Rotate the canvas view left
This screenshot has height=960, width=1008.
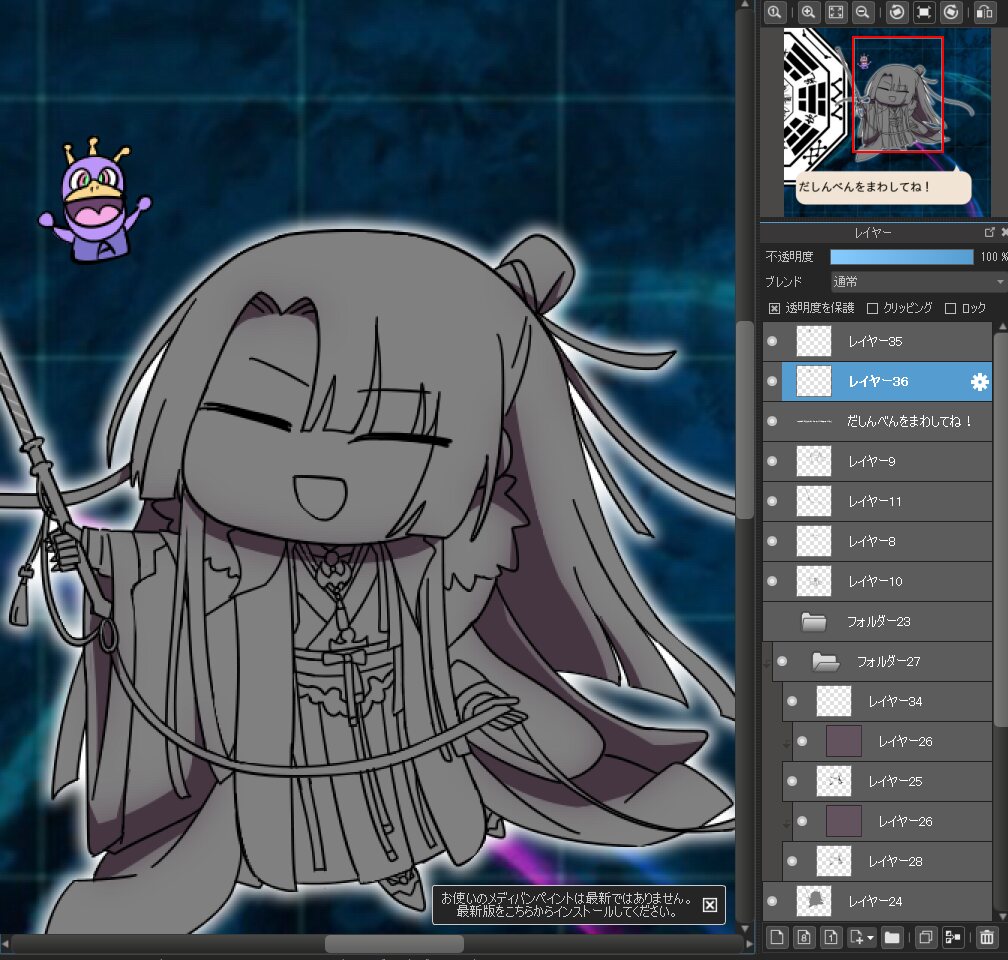897,12
